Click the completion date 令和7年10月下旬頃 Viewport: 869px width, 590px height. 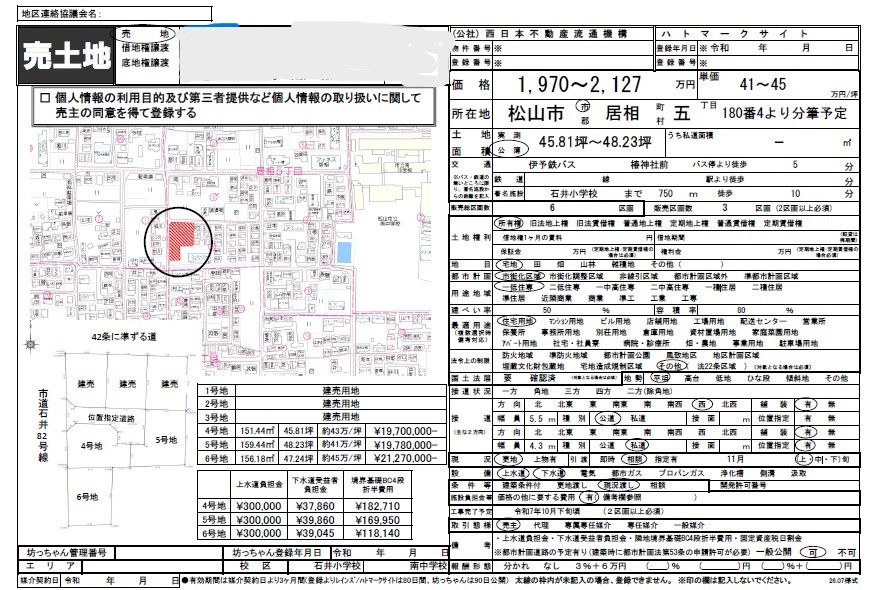tap(547, 511)
